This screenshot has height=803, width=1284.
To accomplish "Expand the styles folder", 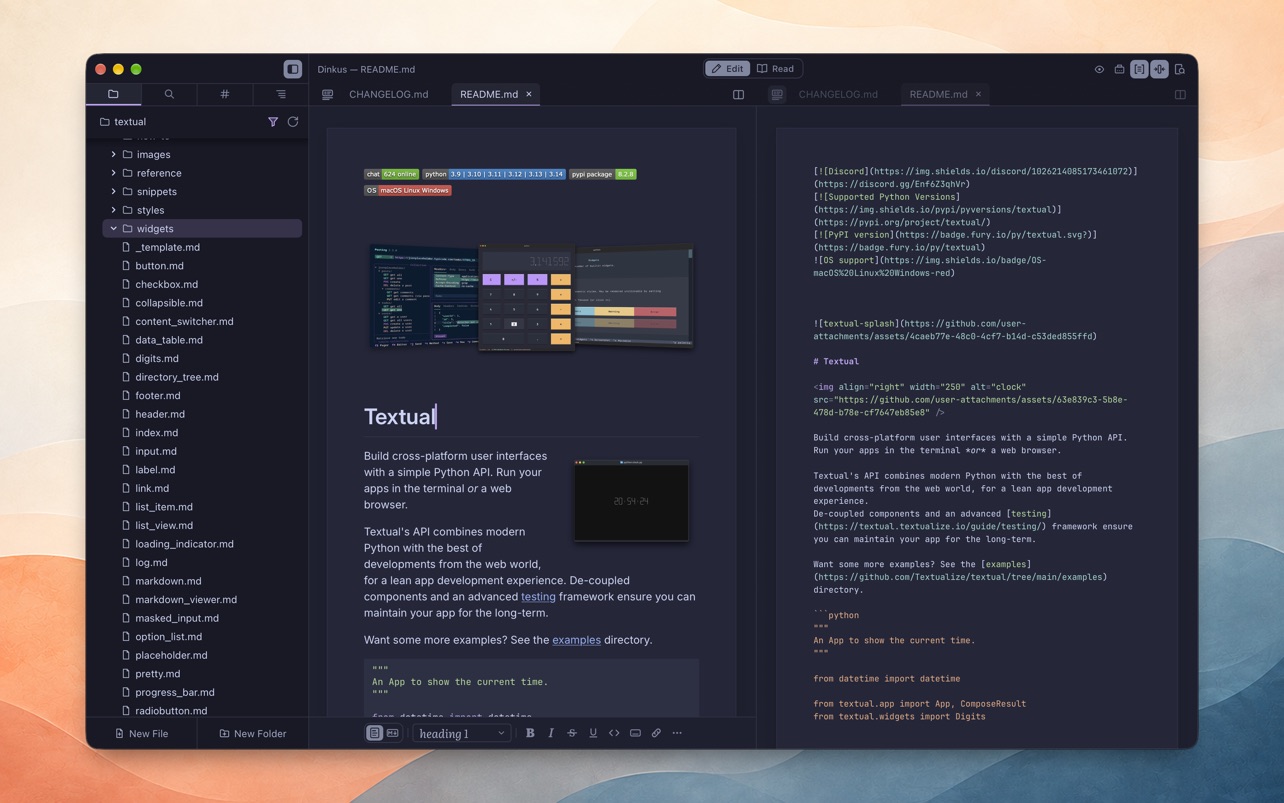I will (x=114, y=210).
